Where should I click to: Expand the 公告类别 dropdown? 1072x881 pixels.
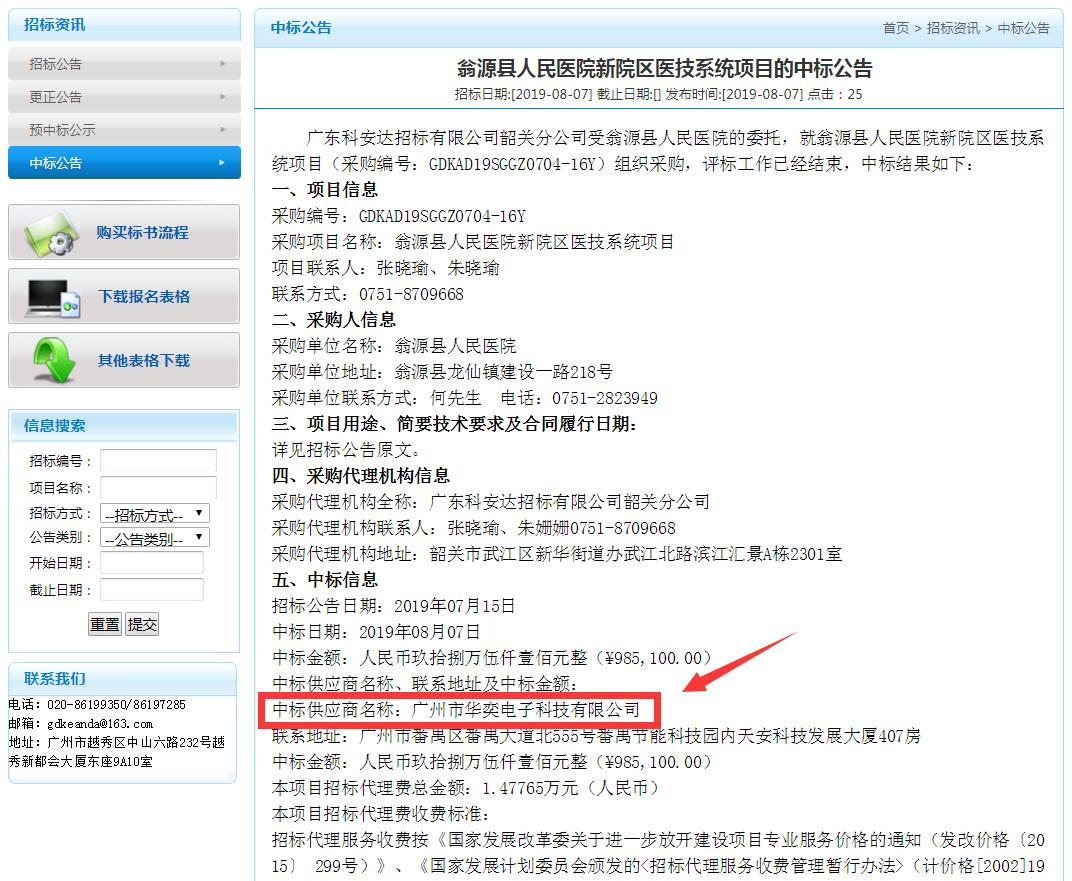pos(155,539)
